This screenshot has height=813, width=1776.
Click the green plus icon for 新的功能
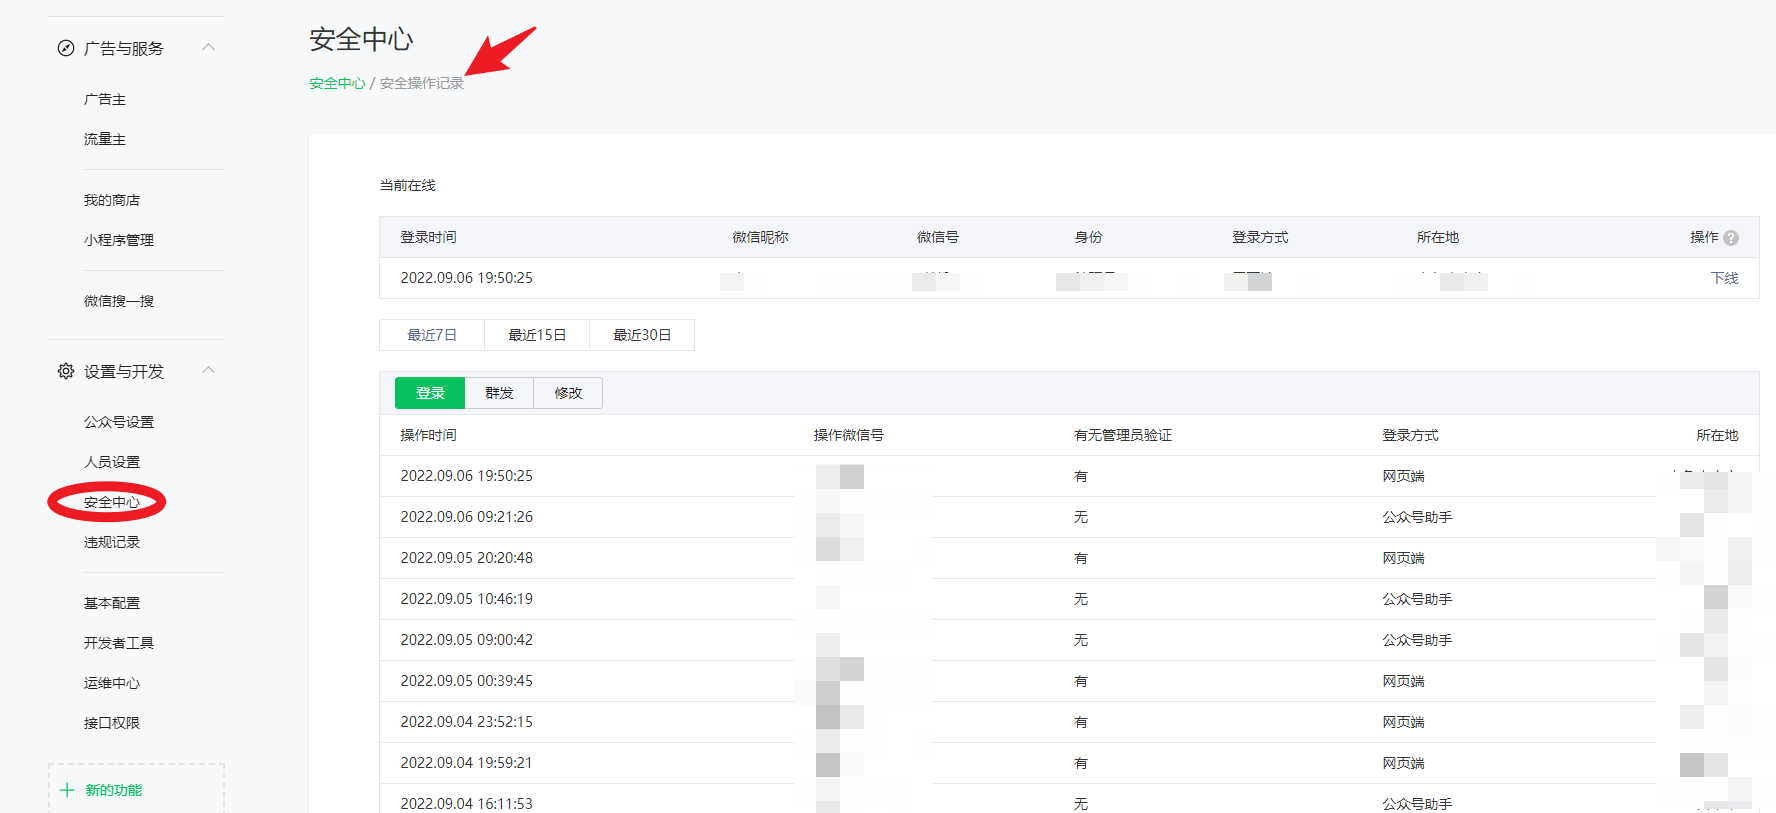click(67, 790)
